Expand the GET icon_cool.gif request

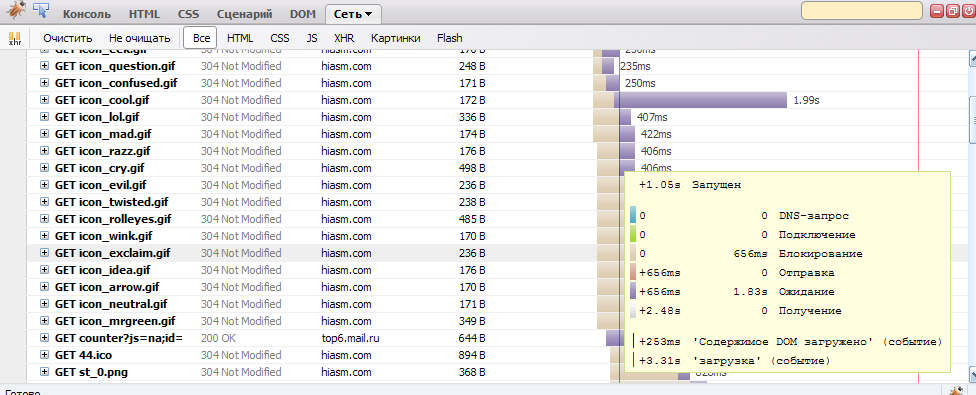coord(44,100)
